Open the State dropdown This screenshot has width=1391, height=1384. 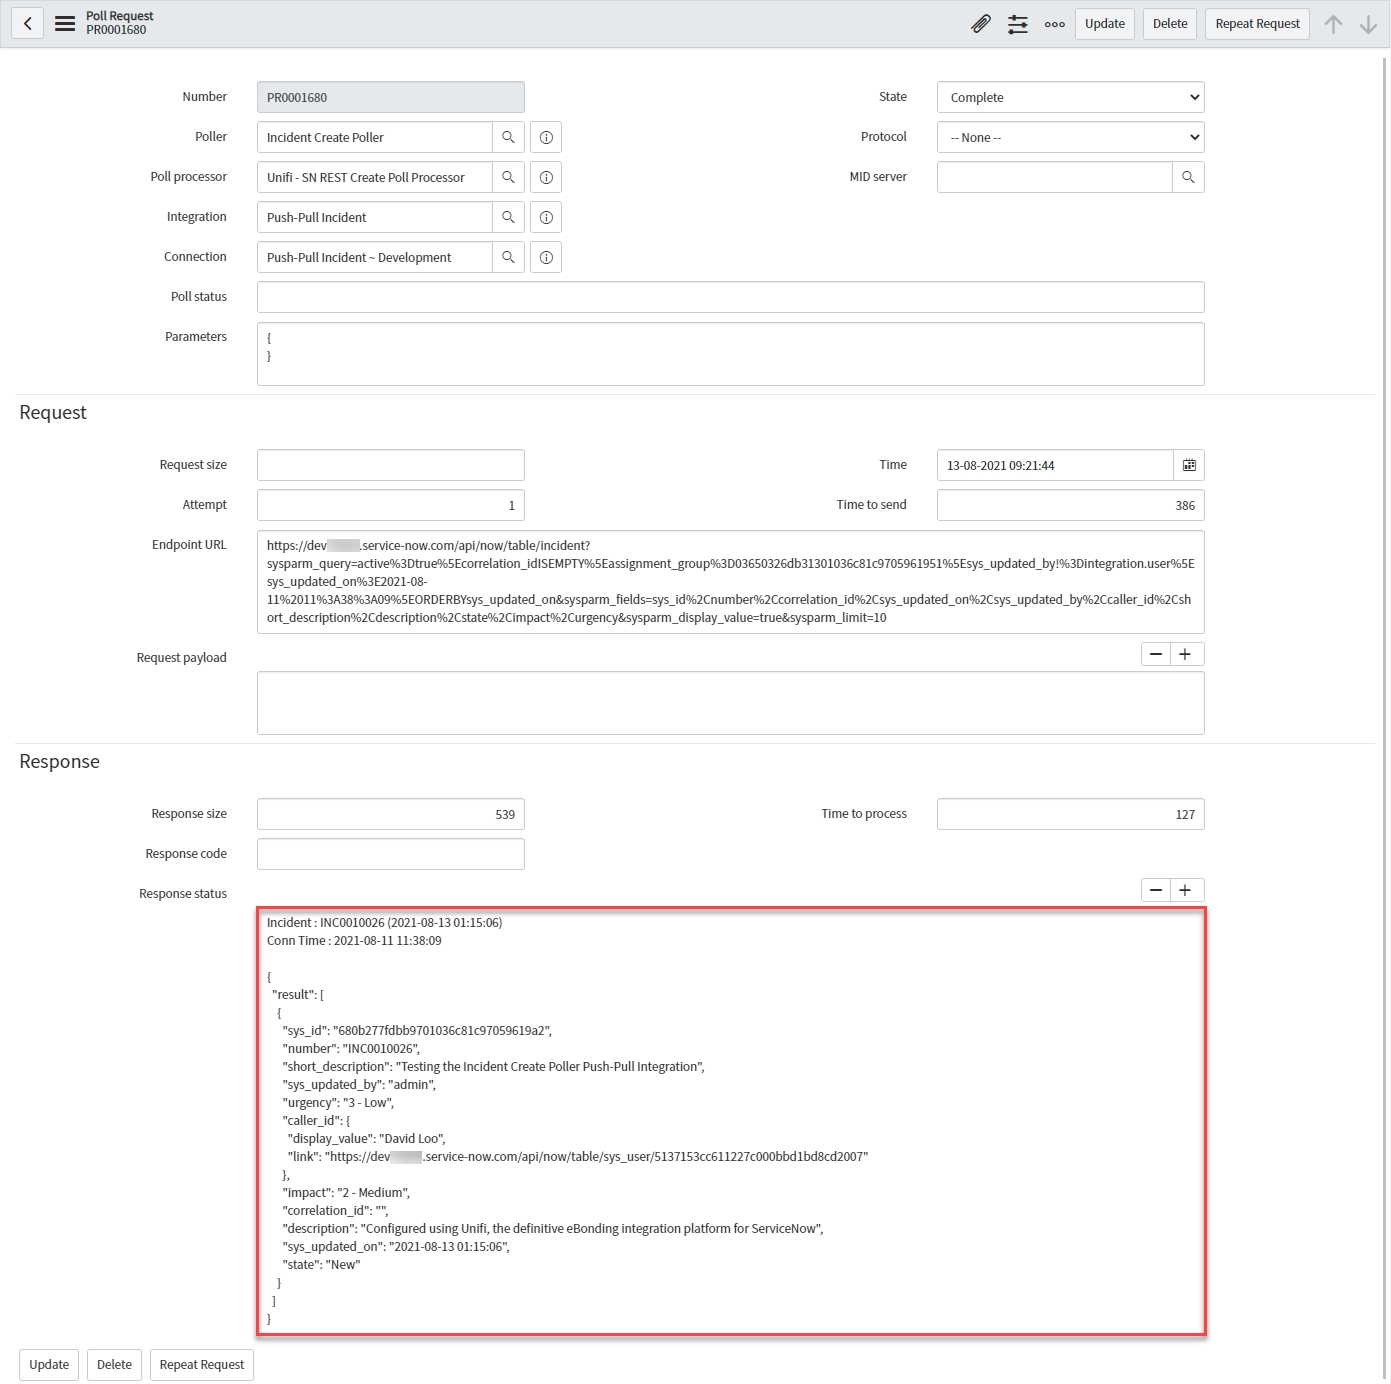[x=1070, y=97]
